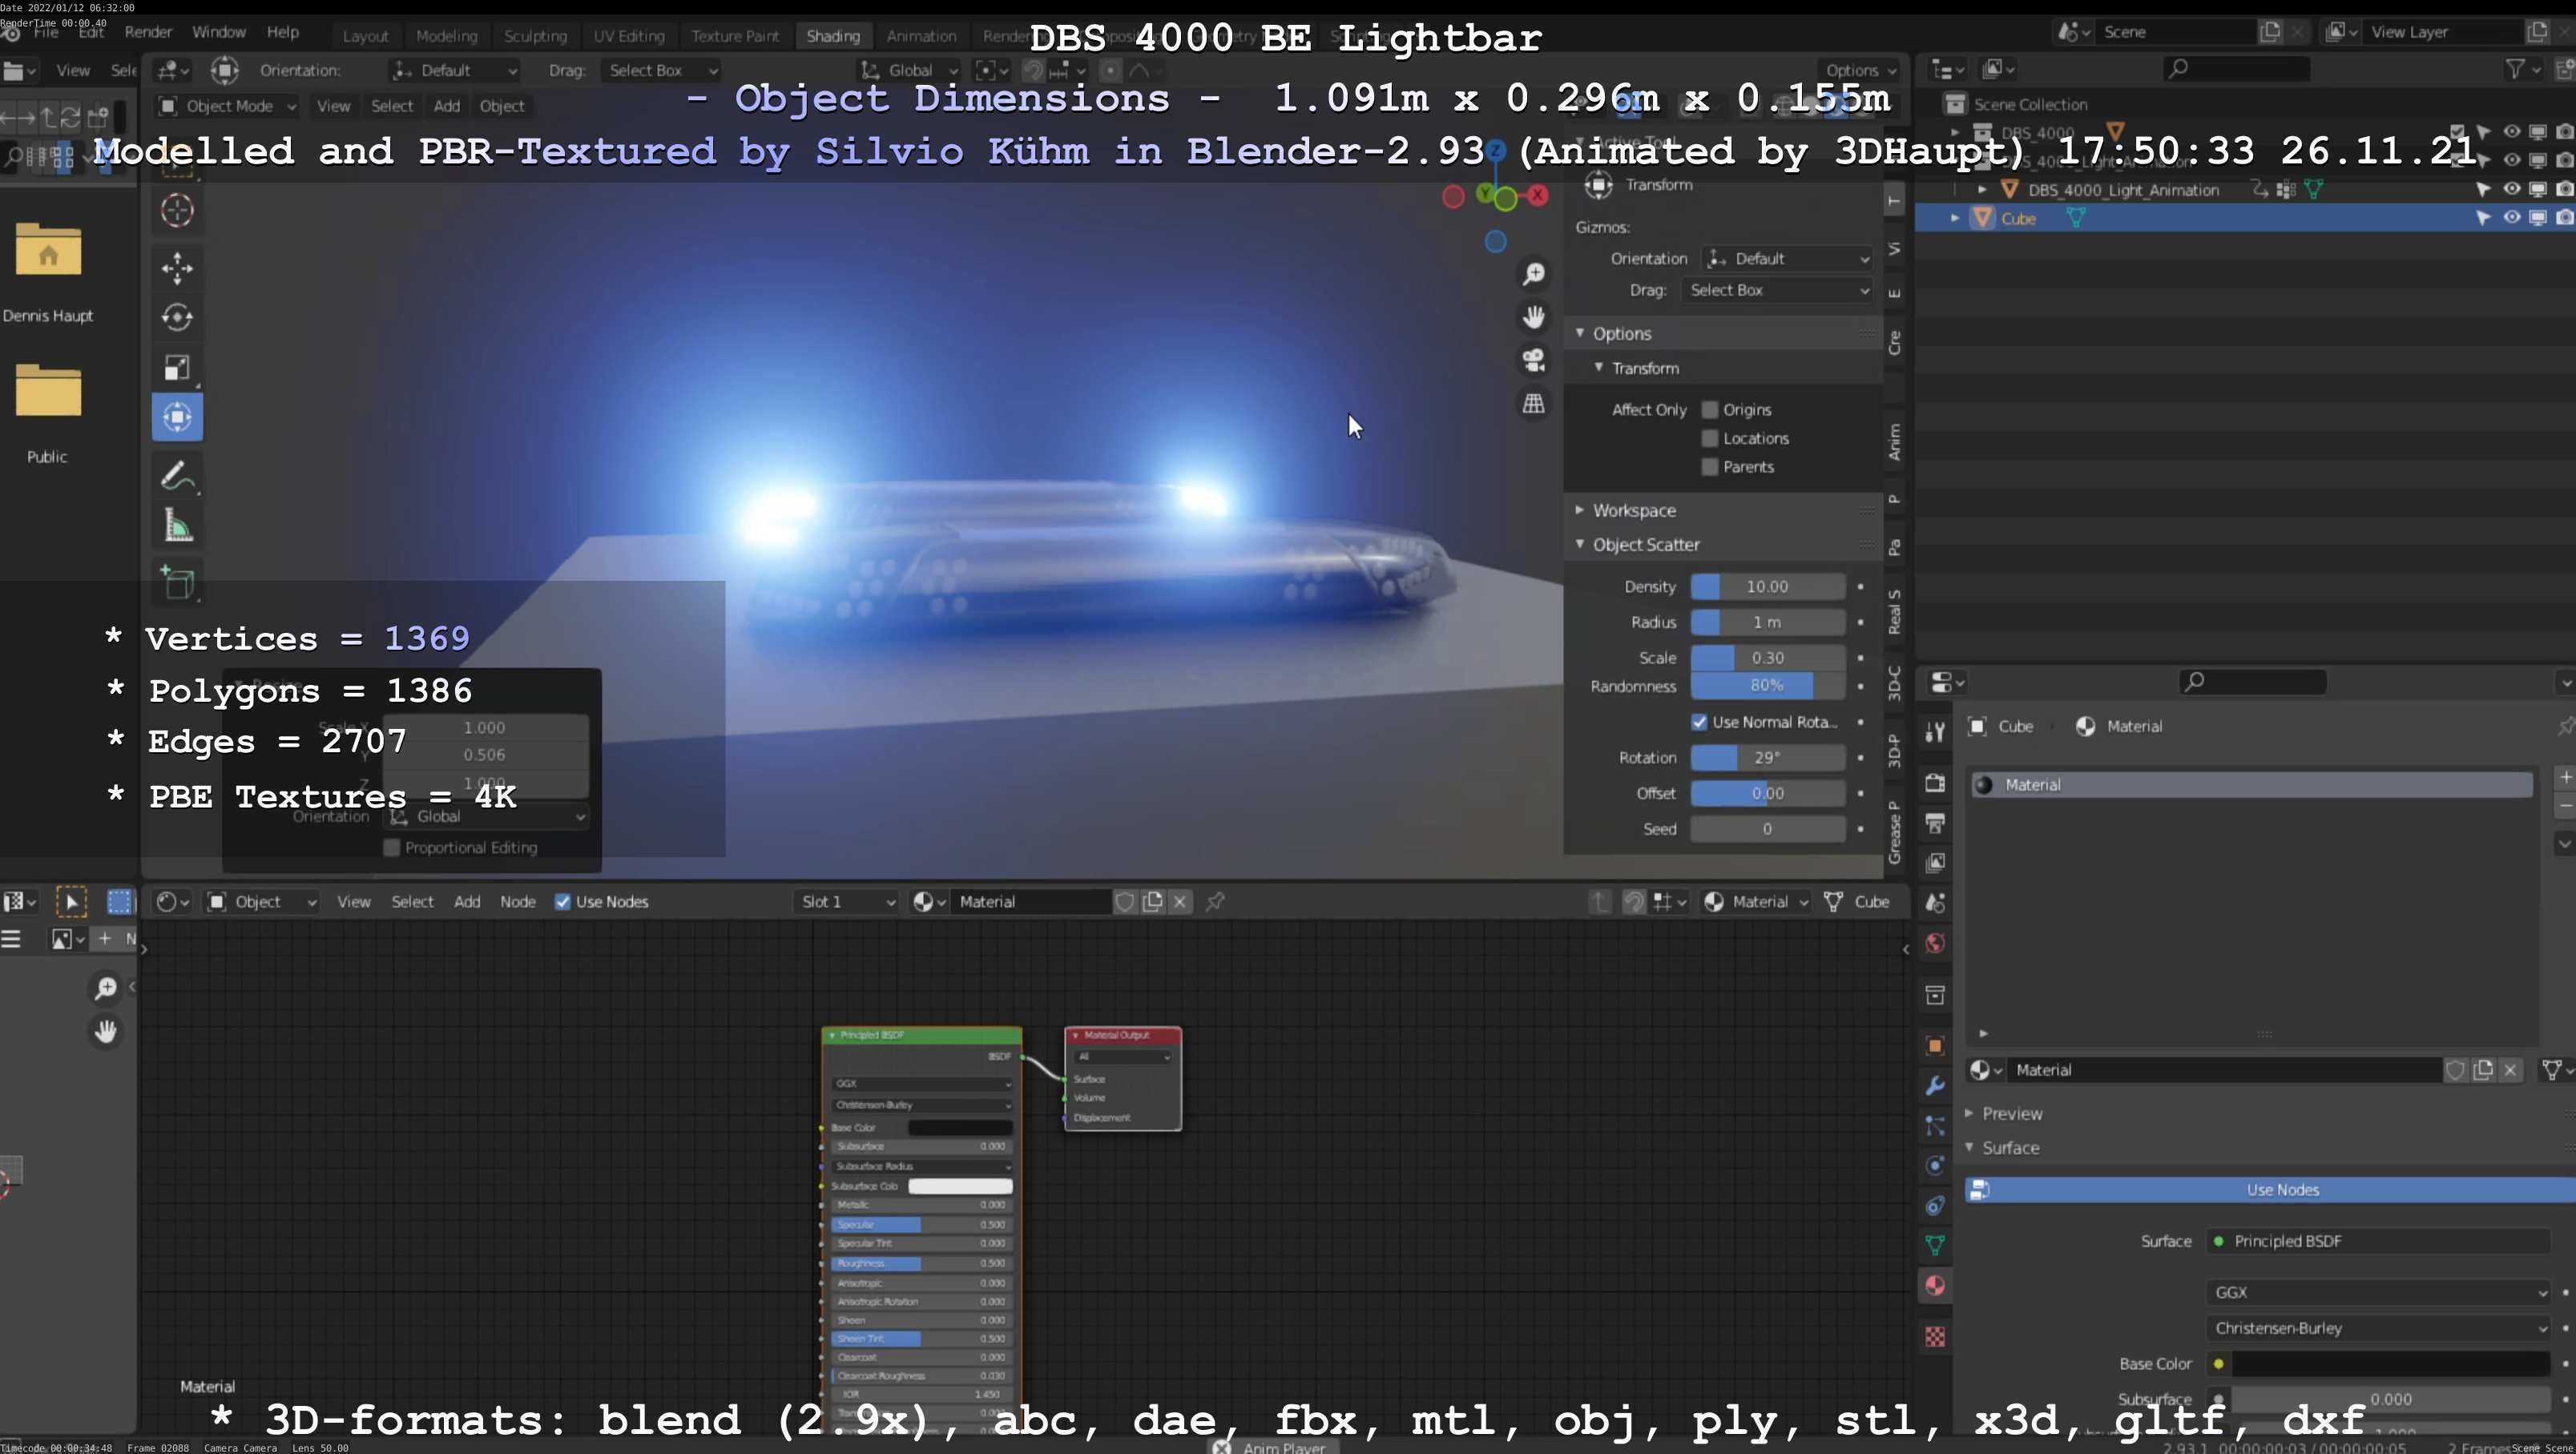The height and width of the screenshot is (1454, 2576).
Task: Select the Add Cube tool
Action: coord(177,583)
